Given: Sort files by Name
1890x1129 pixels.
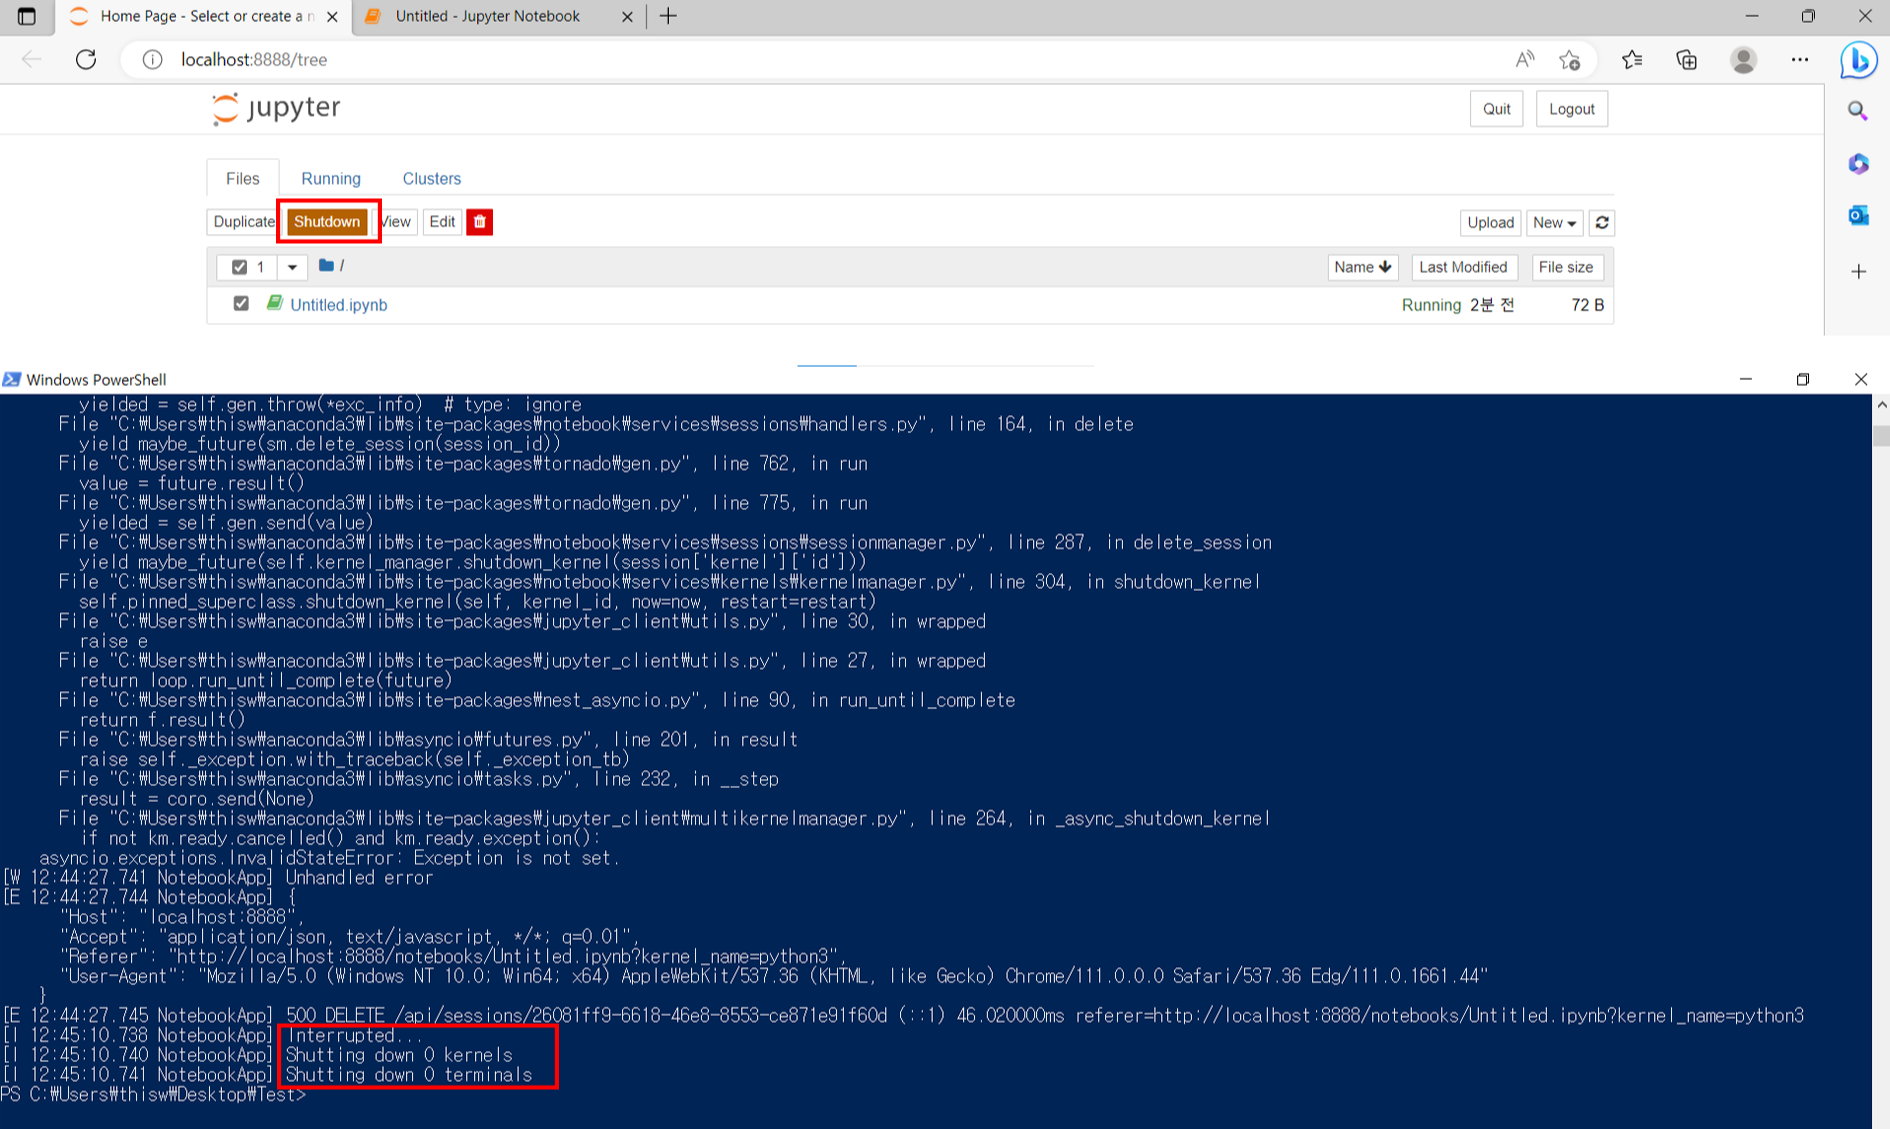Looking at the screenshot, I should pyautogui.click(x=1362, y=267).
